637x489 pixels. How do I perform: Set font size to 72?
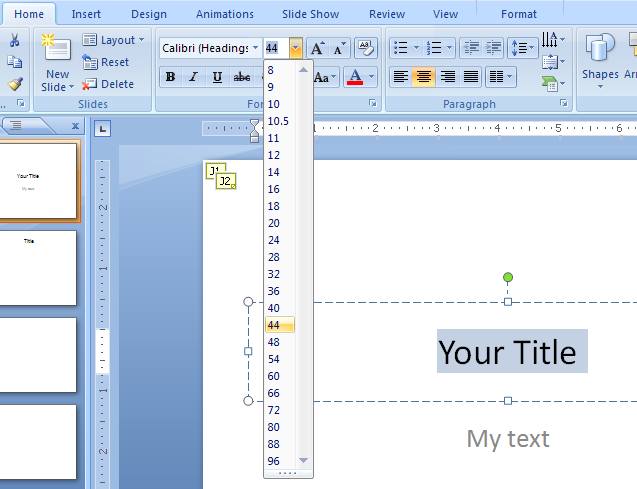pyautogui.click(x=280, y=410)
